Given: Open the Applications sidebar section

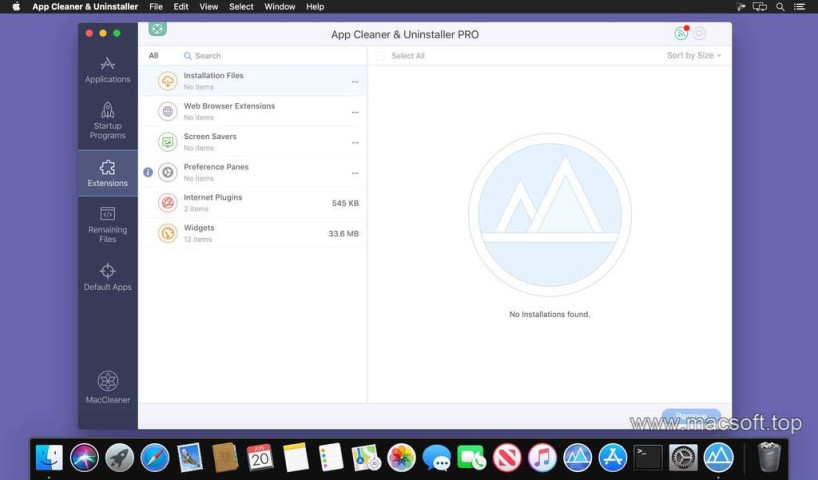Looking at the screenshot, I should coord(107,69).
